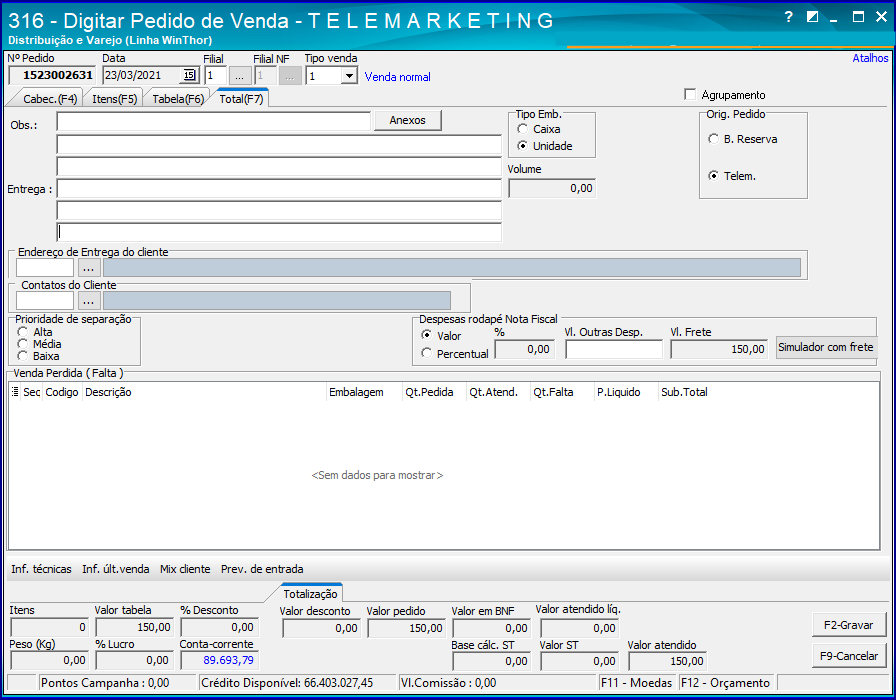896x700 pixels.
Task: Expand the Tipo venda dropdown
Action: (x=349, y=76)
